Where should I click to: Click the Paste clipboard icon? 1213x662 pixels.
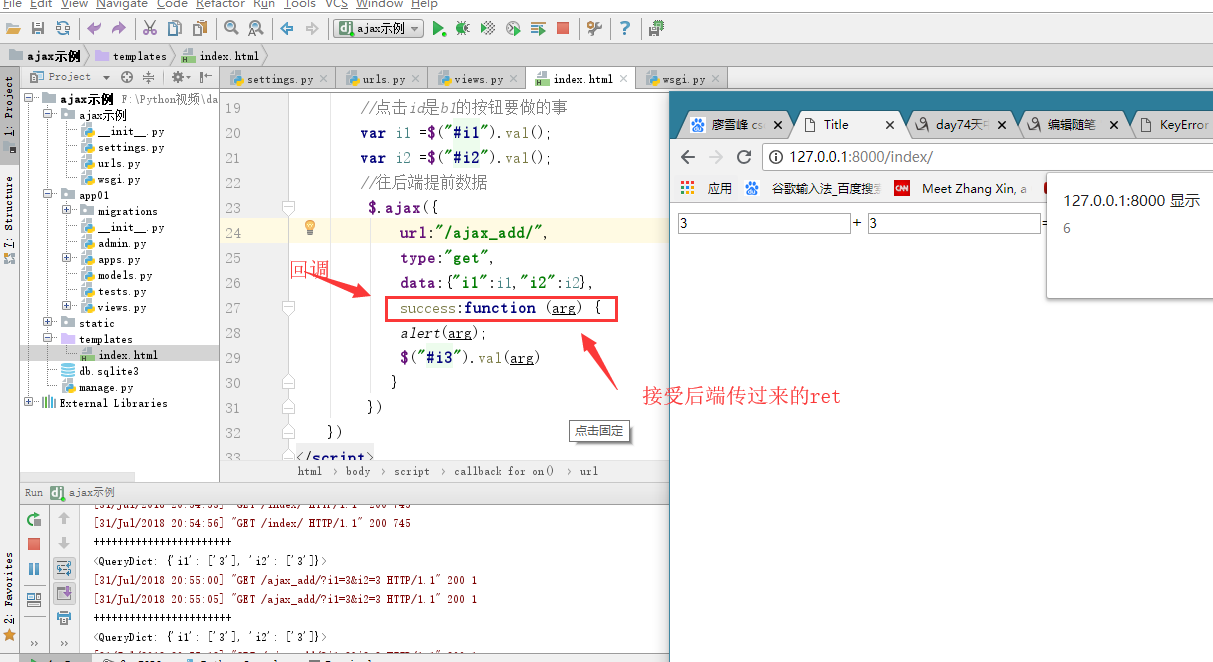pos(200,28)
